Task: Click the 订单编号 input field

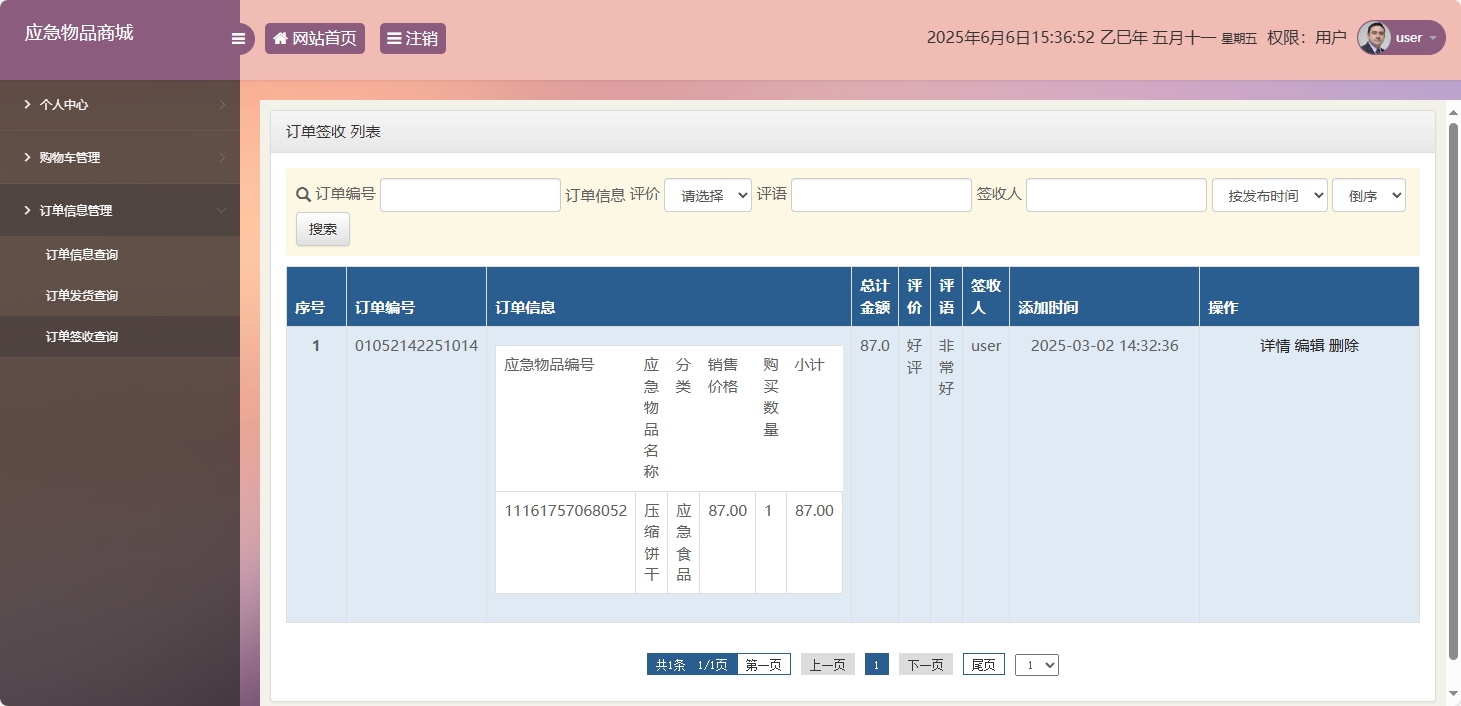Action: (470, 195)
